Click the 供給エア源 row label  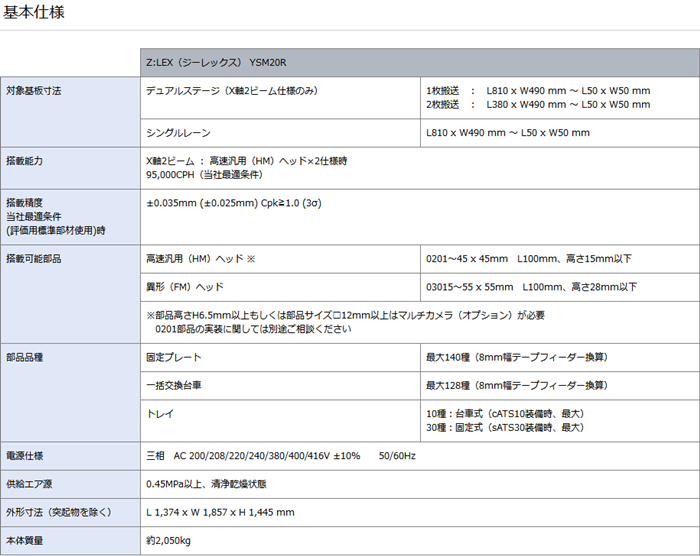pos(29,484)
